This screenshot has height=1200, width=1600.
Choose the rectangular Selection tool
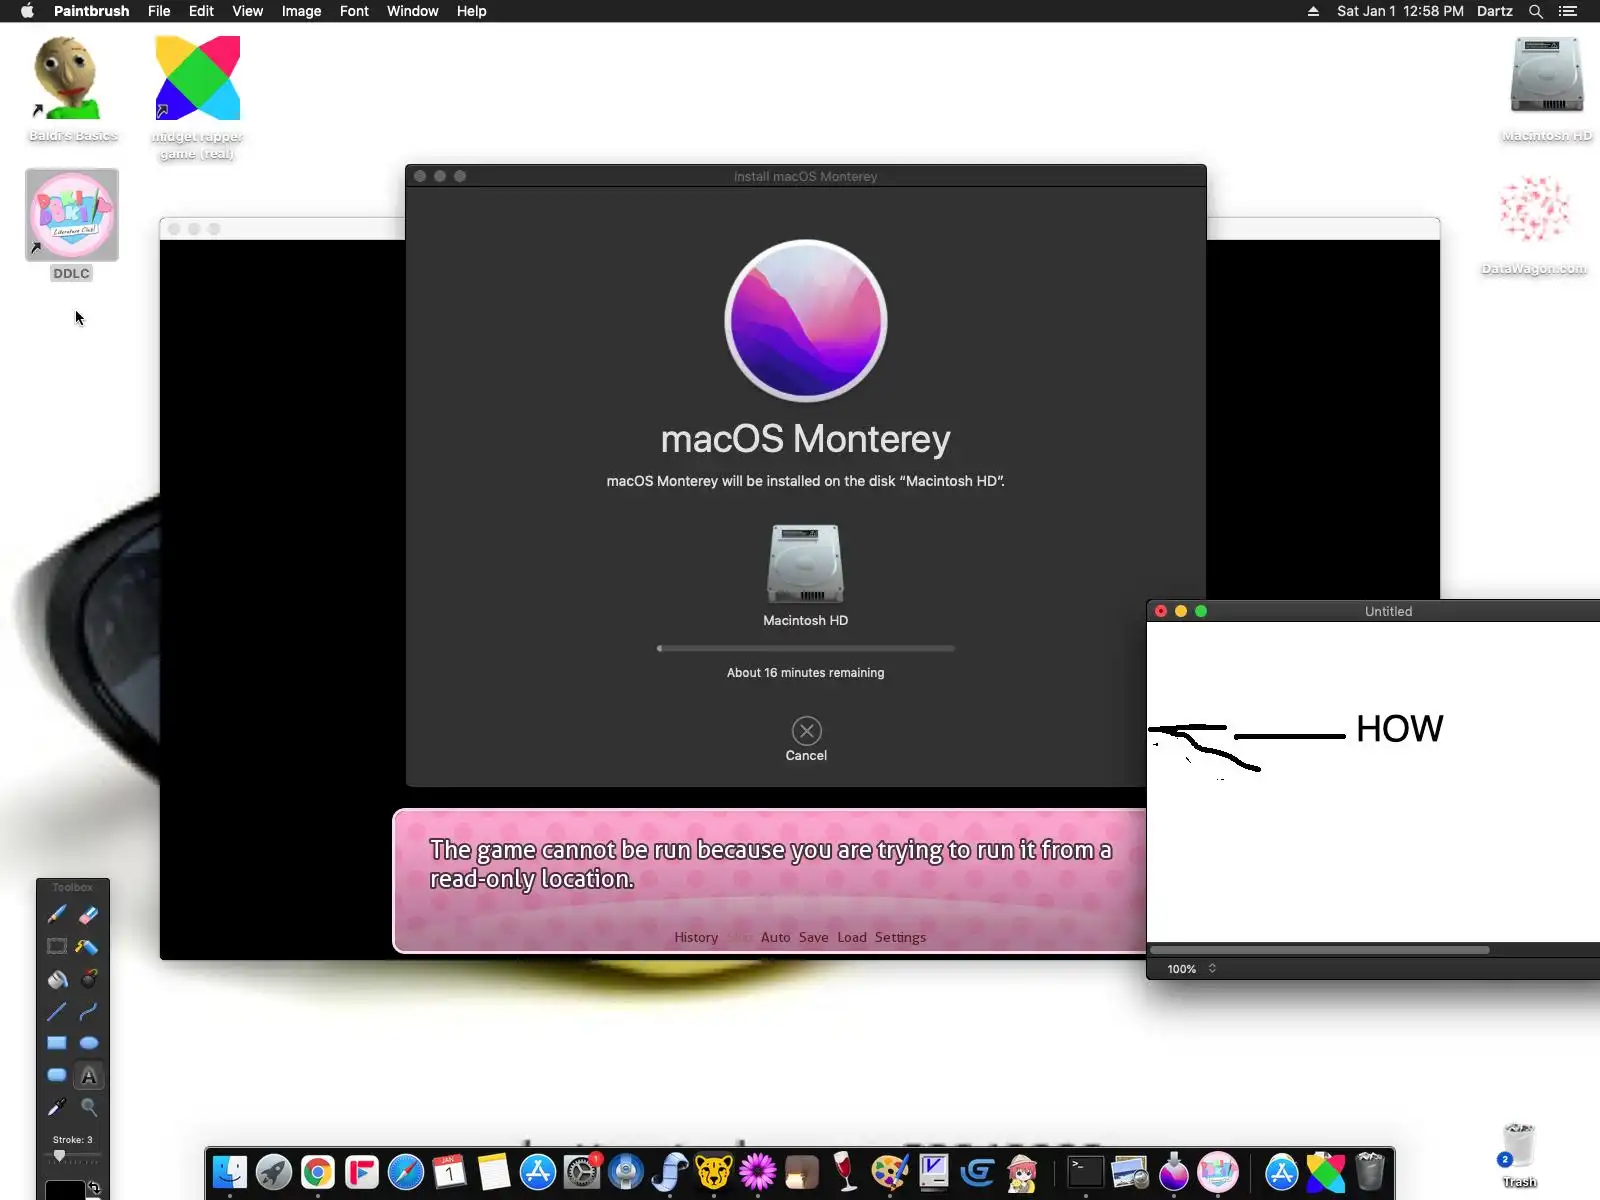pos(57,946)
